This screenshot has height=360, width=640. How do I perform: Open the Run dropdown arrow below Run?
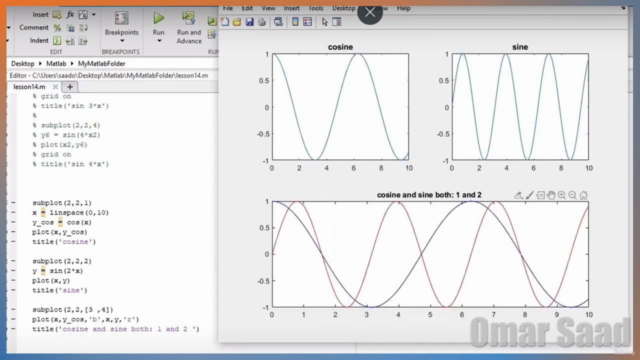tap(159, 41)
